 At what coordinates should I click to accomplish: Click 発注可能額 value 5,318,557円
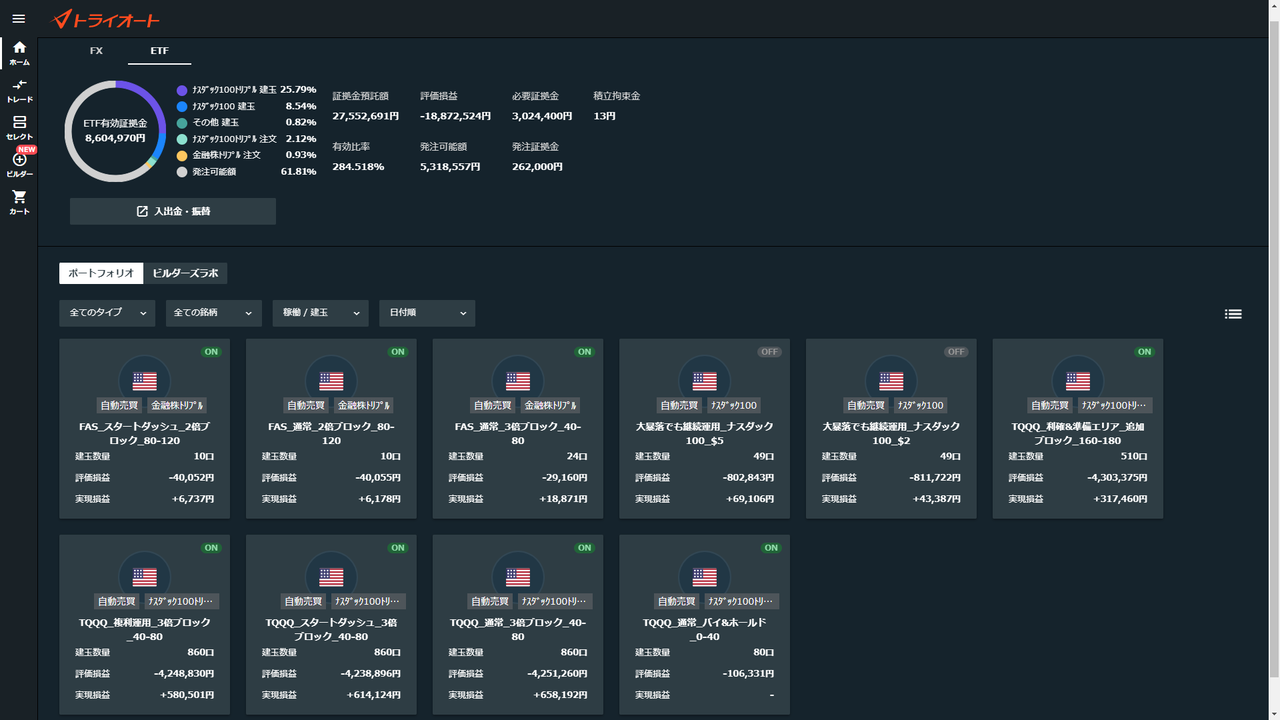tap(450, 167)
